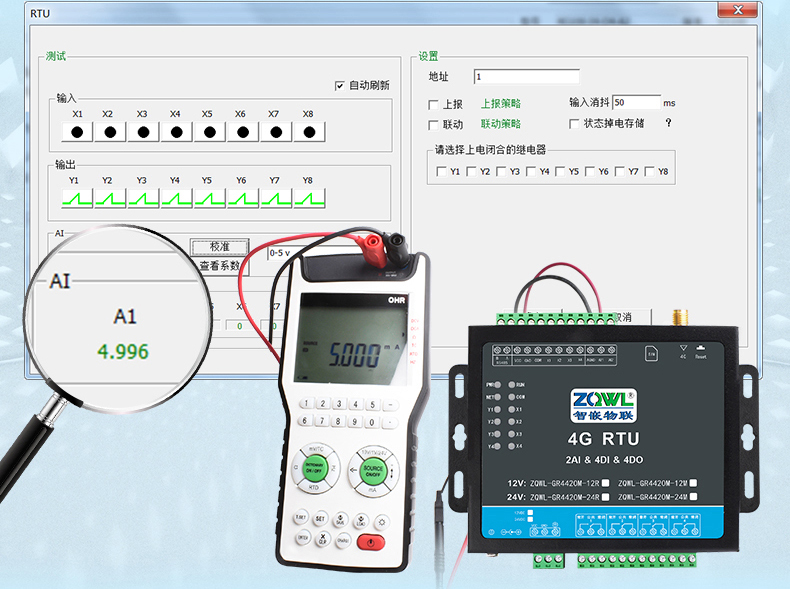Open the 联动策略 linkage strategy link

(500, 125)
